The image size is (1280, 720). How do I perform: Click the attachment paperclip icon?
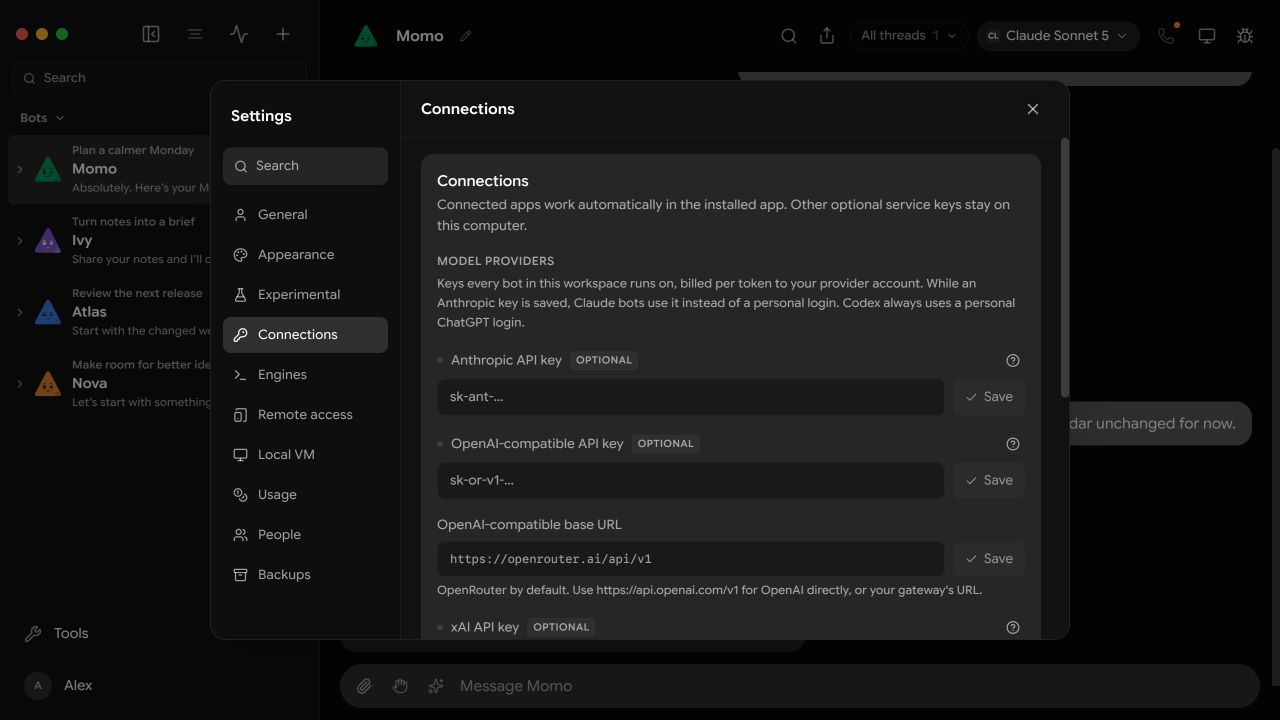(x=364, y=686)
